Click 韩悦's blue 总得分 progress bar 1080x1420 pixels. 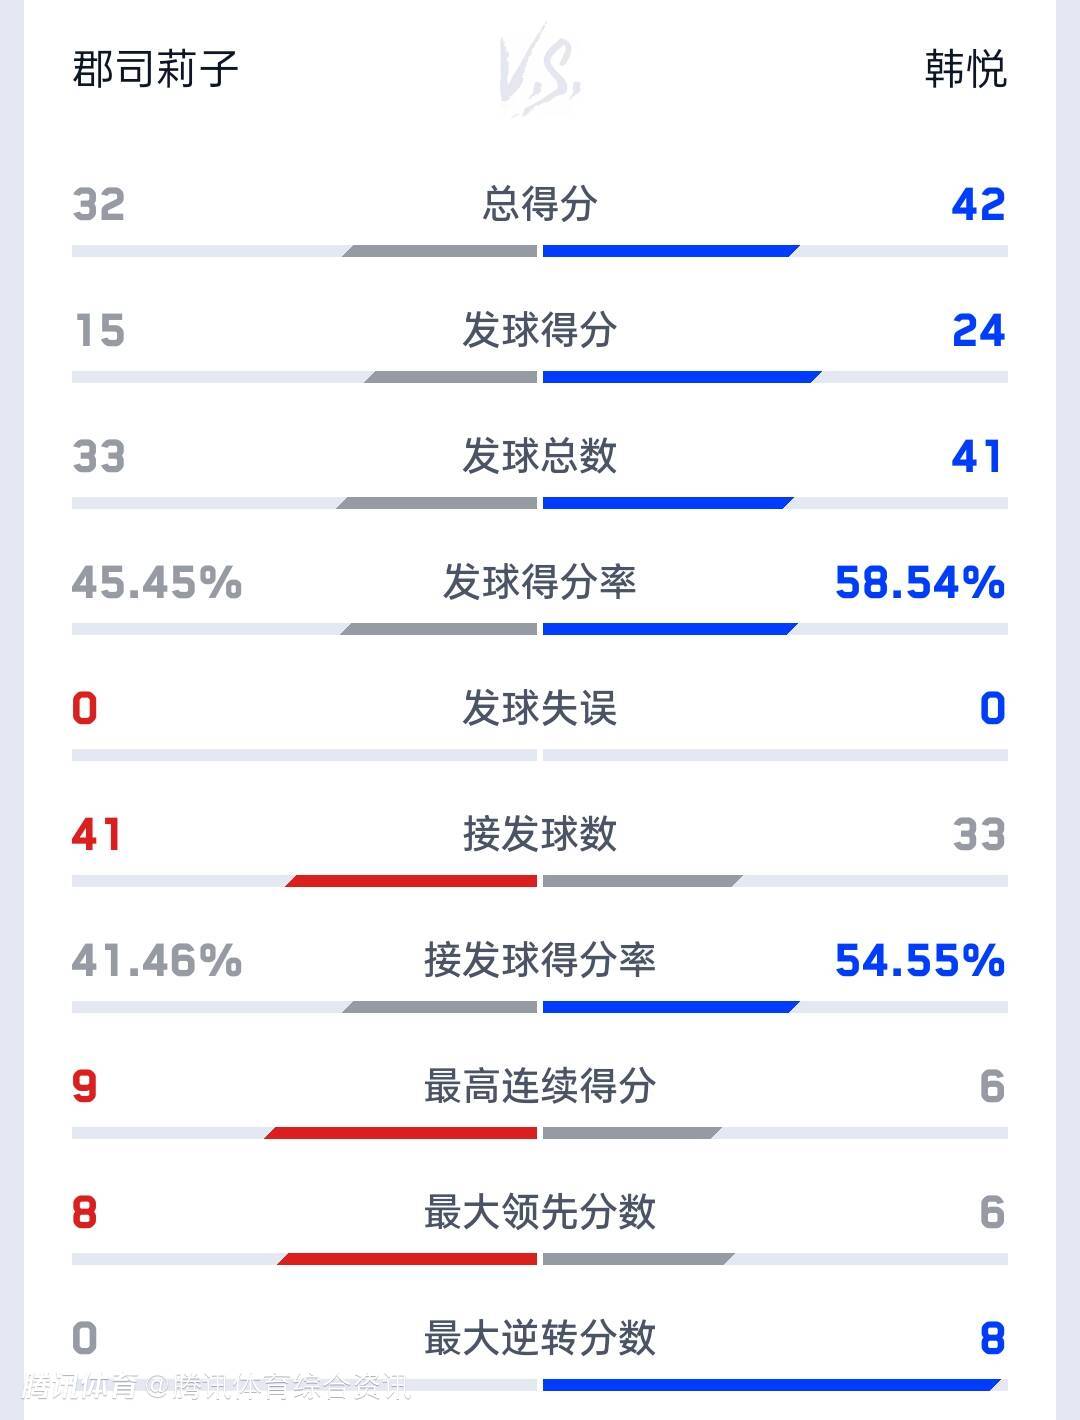tap(670, 251)
